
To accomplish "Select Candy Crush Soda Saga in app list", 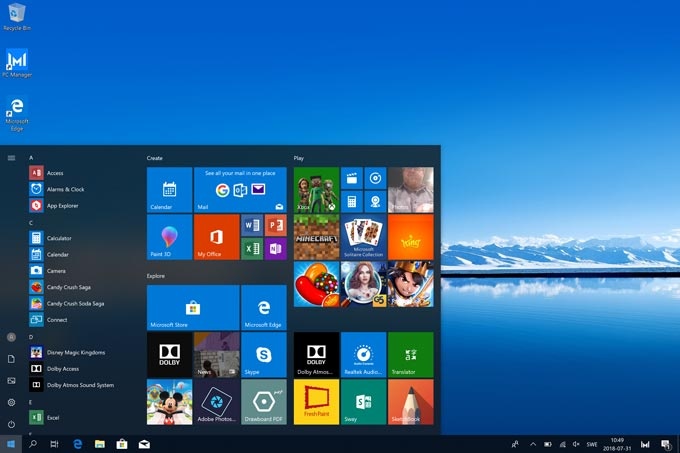I will pyautogui.click(x=75, y=303).
